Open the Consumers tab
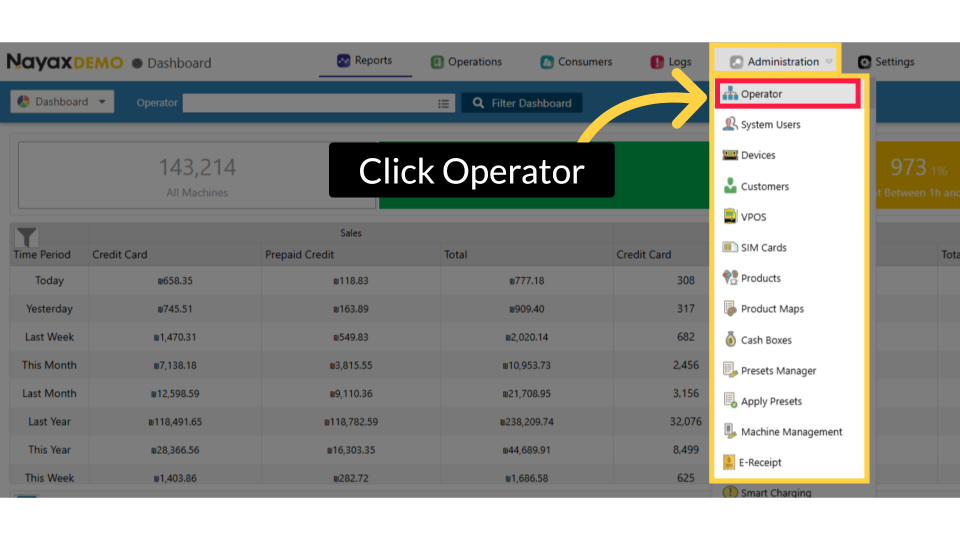960x540 pixels. (576, 62)
